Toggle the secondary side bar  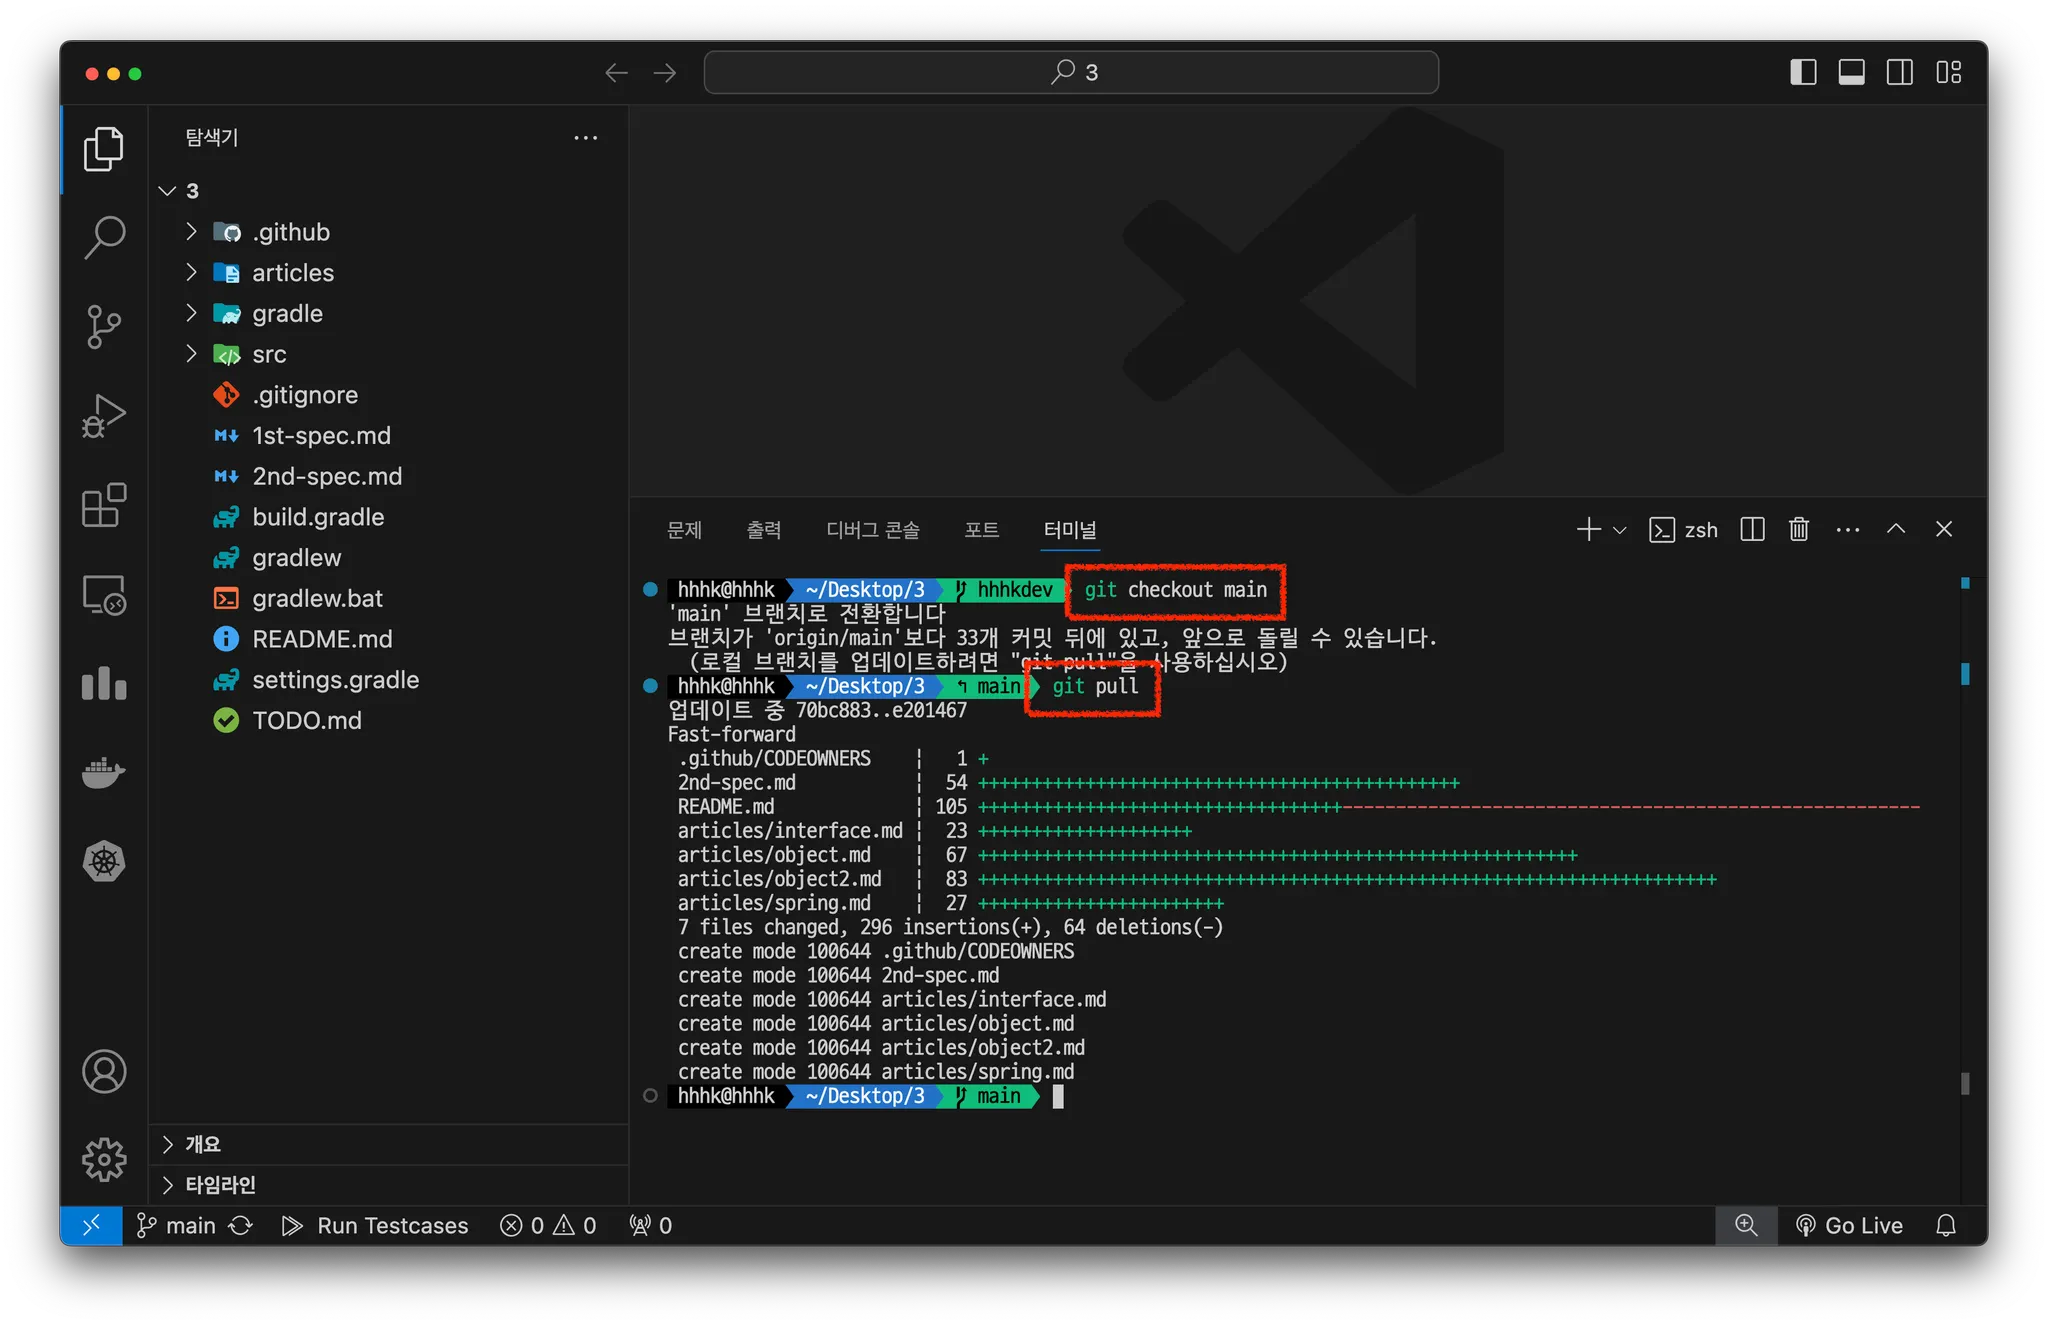tap(1899, 72)
